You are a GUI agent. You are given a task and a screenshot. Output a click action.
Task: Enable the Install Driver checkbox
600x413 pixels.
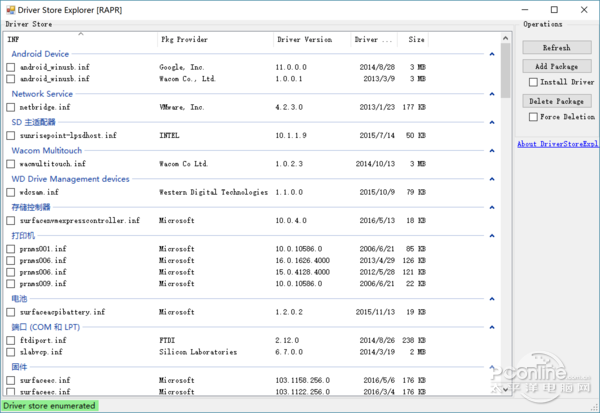pos(534,82)
